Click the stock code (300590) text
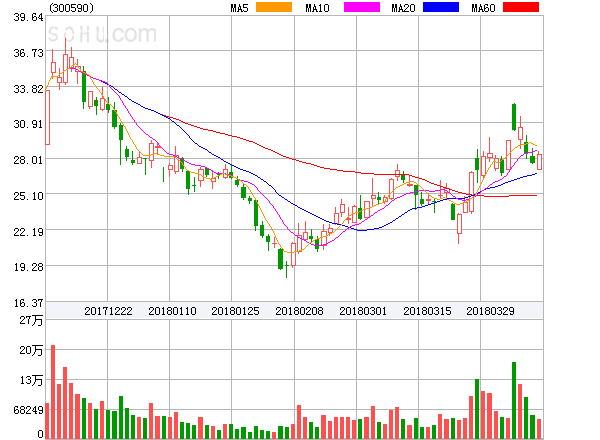The image size is (600, 440). point(71,8)
